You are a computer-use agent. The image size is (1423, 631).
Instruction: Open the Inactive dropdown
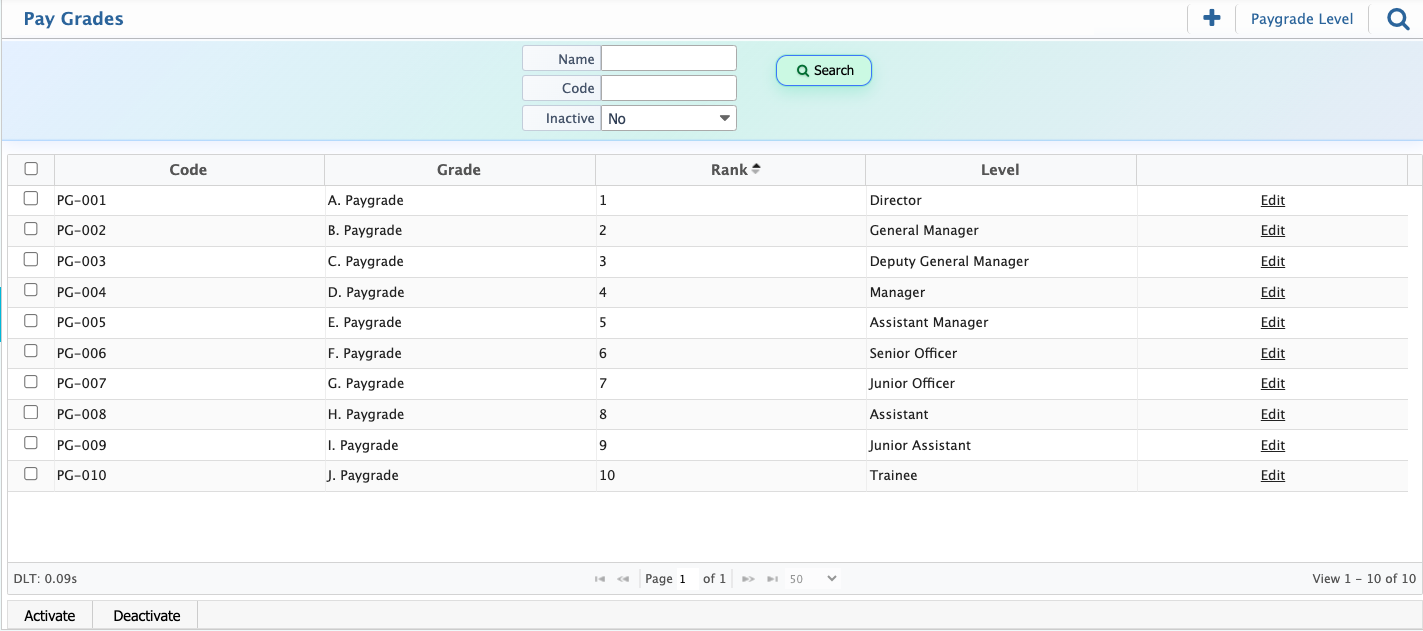(x=668, y=118)
